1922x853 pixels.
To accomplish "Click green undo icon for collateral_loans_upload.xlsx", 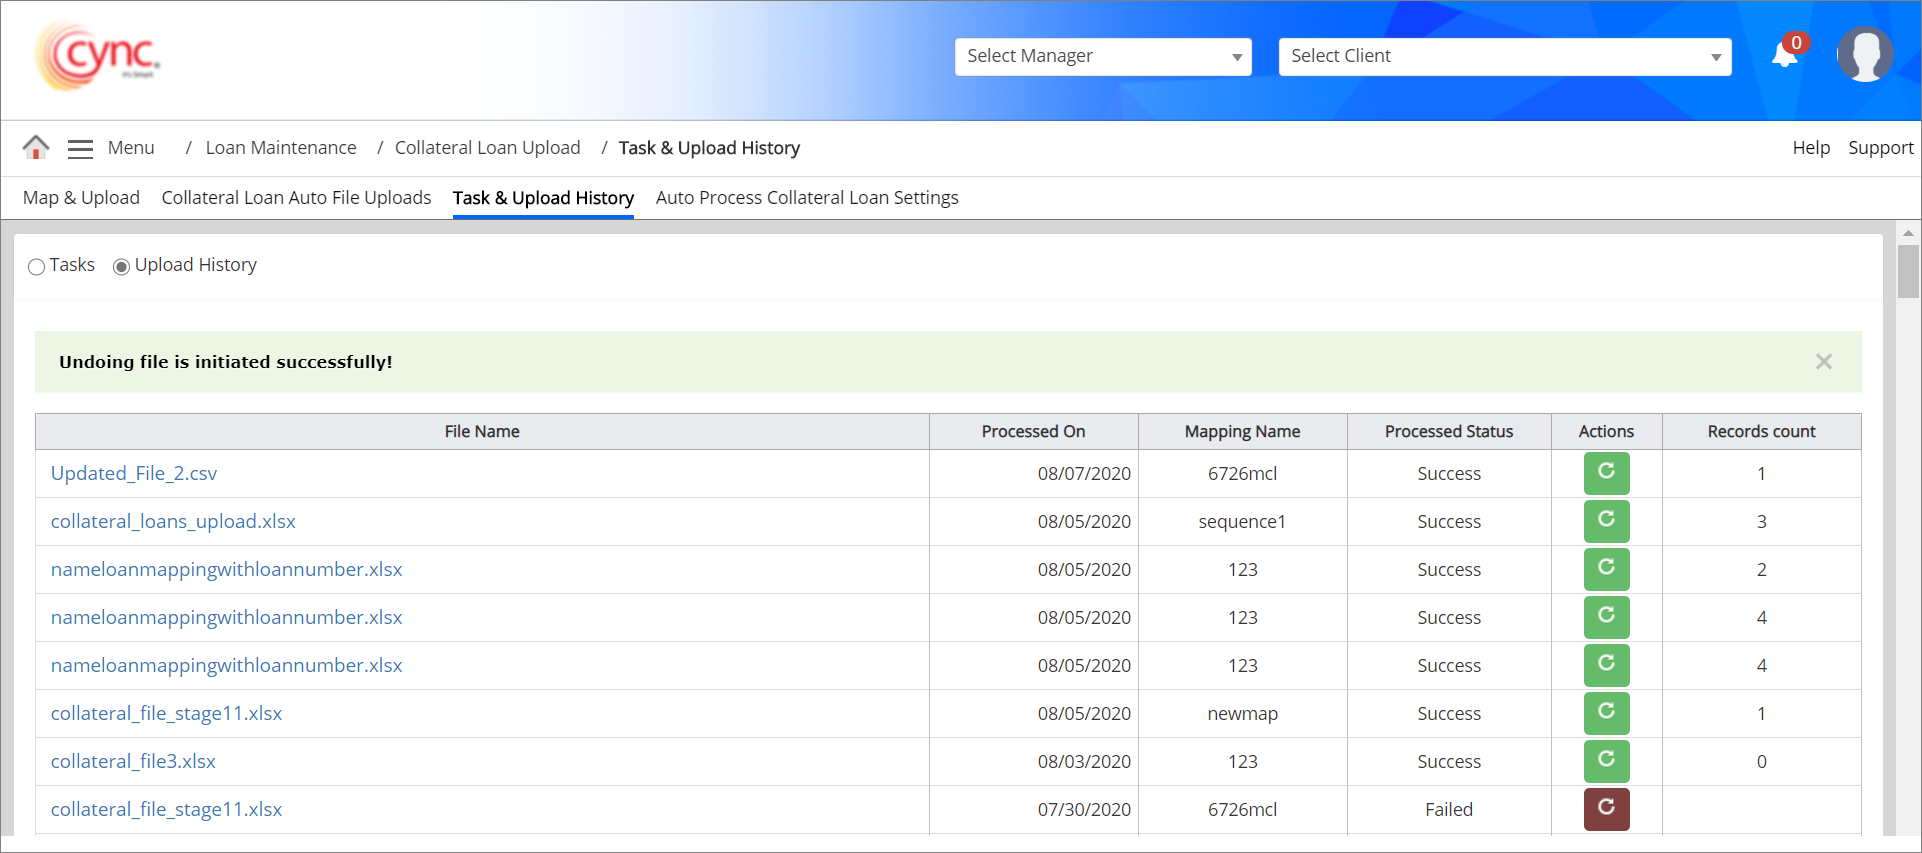I will [1606, 521].
